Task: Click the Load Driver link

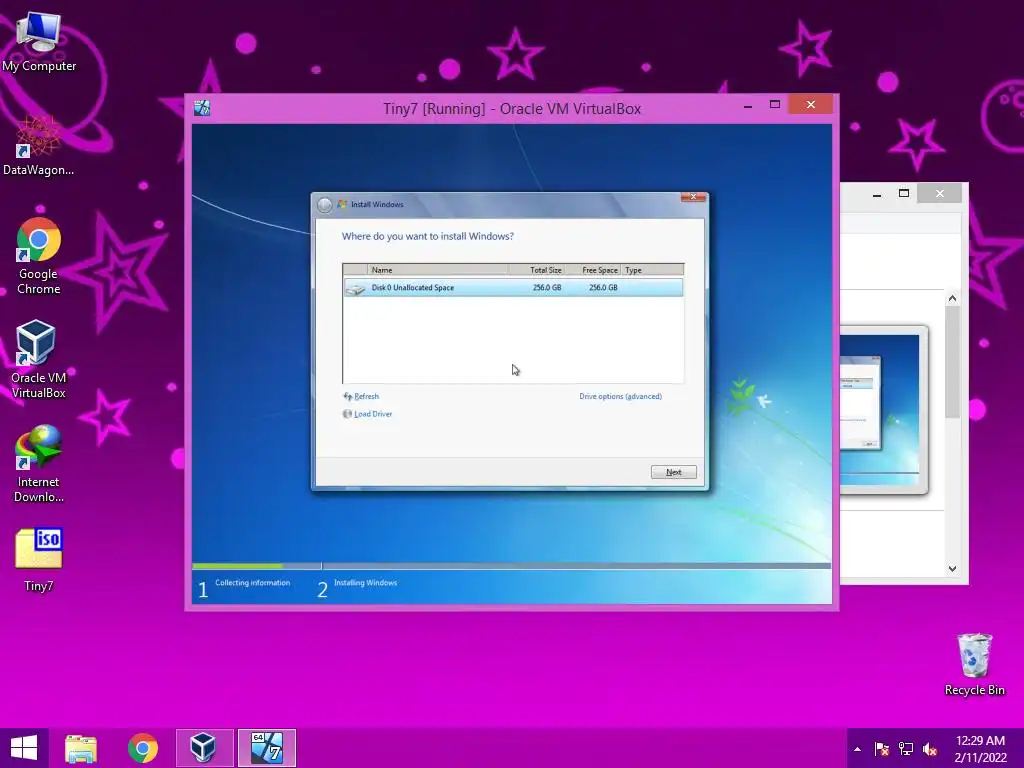Action: pyautogui.click(x=367, y=414)
